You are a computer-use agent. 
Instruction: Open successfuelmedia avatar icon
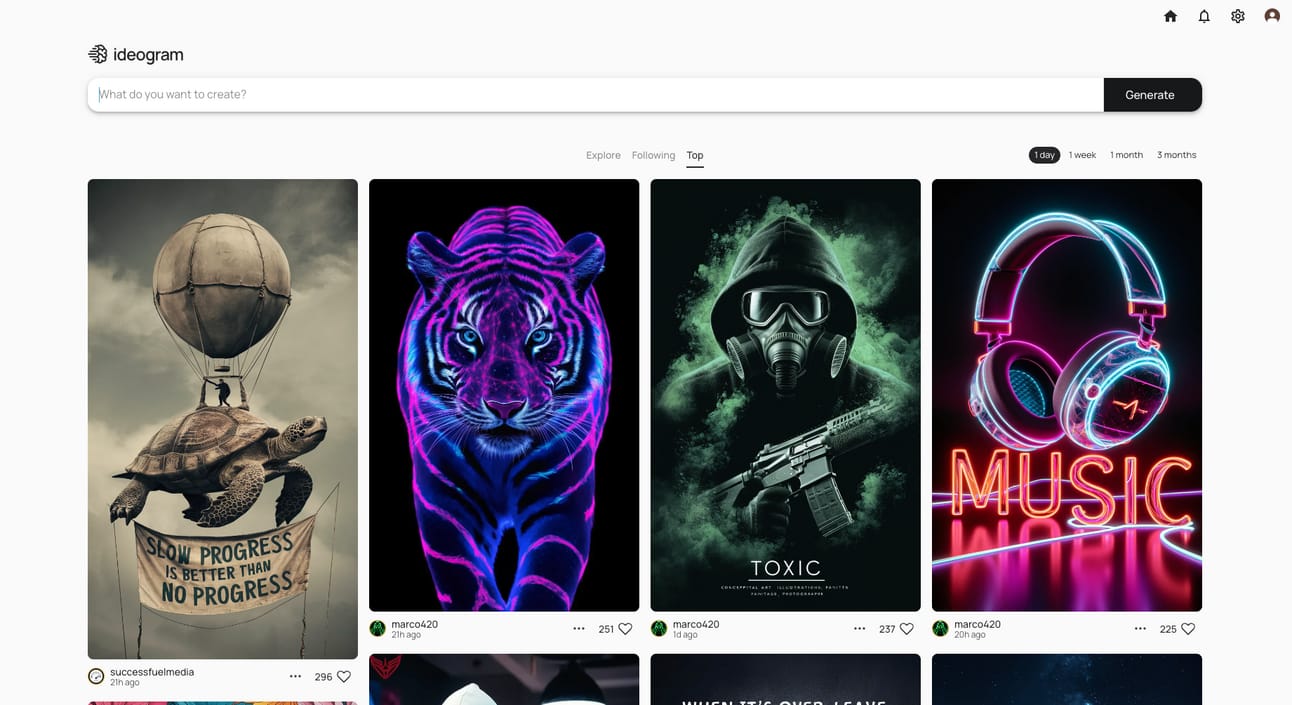point(96,677)
